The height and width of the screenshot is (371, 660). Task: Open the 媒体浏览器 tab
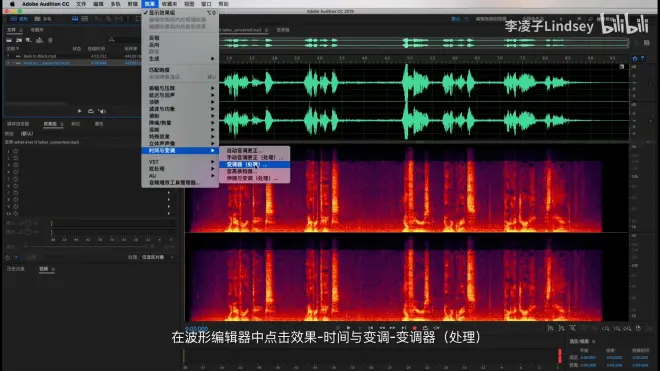[18, 124]
